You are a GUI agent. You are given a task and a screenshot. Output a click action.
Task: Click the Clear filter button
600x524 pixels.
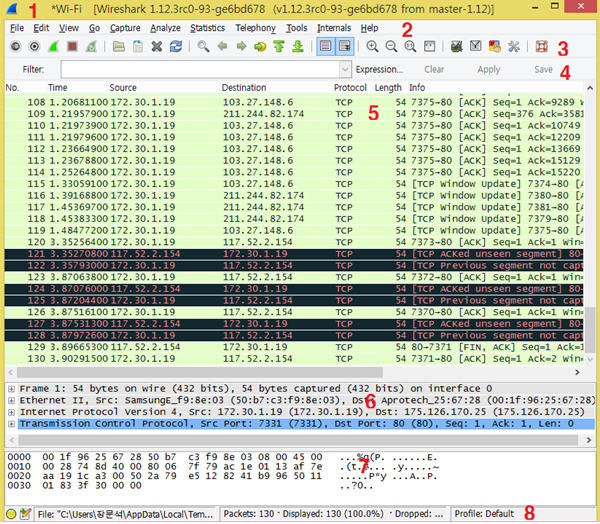pyautogui.click(x=434, y=70)
